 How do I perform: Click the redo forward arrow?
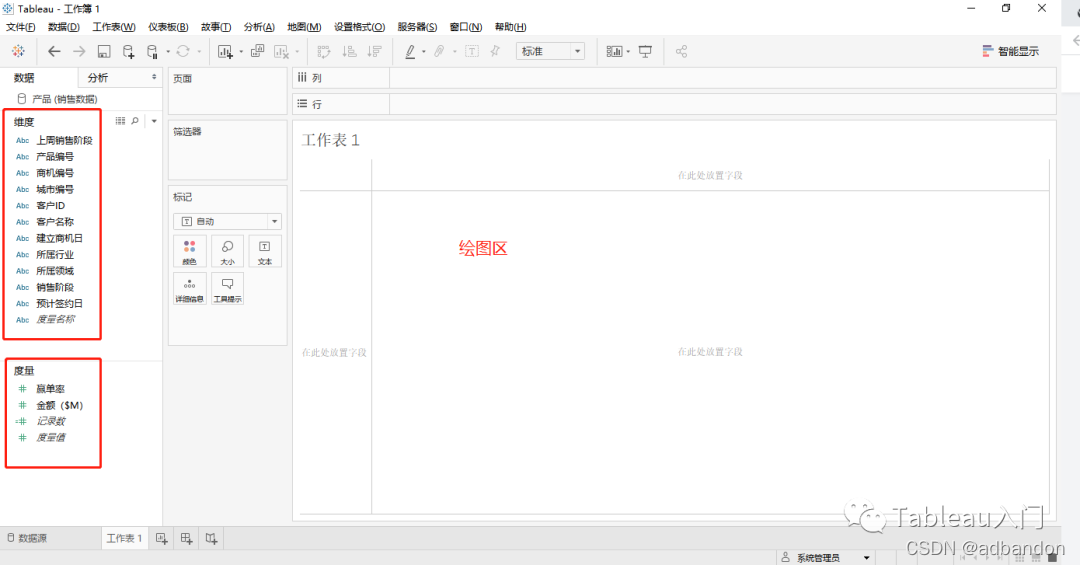(x=79, y=51)
